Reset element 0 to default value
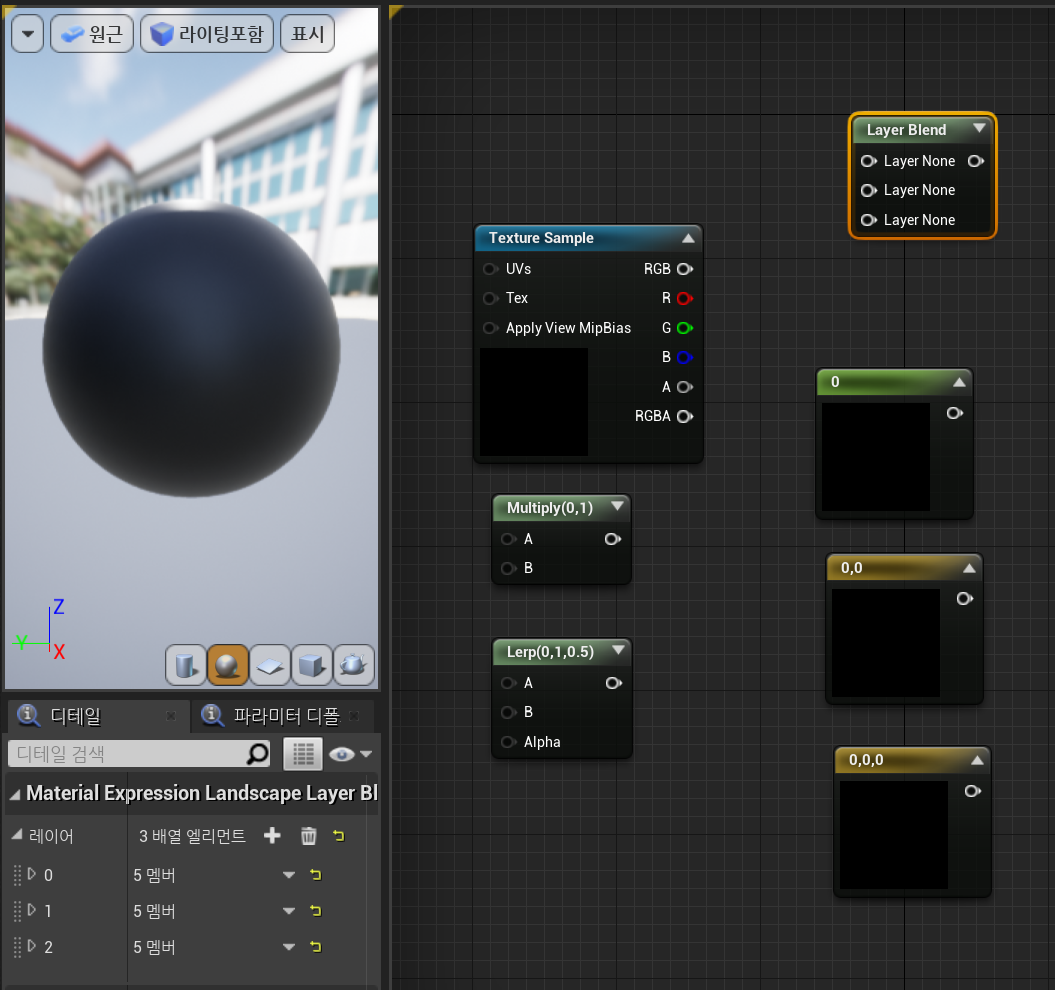 (x=316, y=875)
